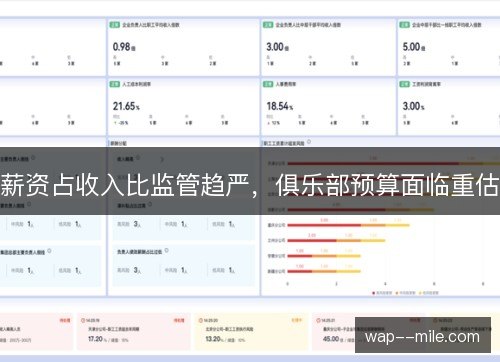
Task: Click the 12% trend arrow under 18.54%
Action: pyautogui.click(x=269, y=123)
